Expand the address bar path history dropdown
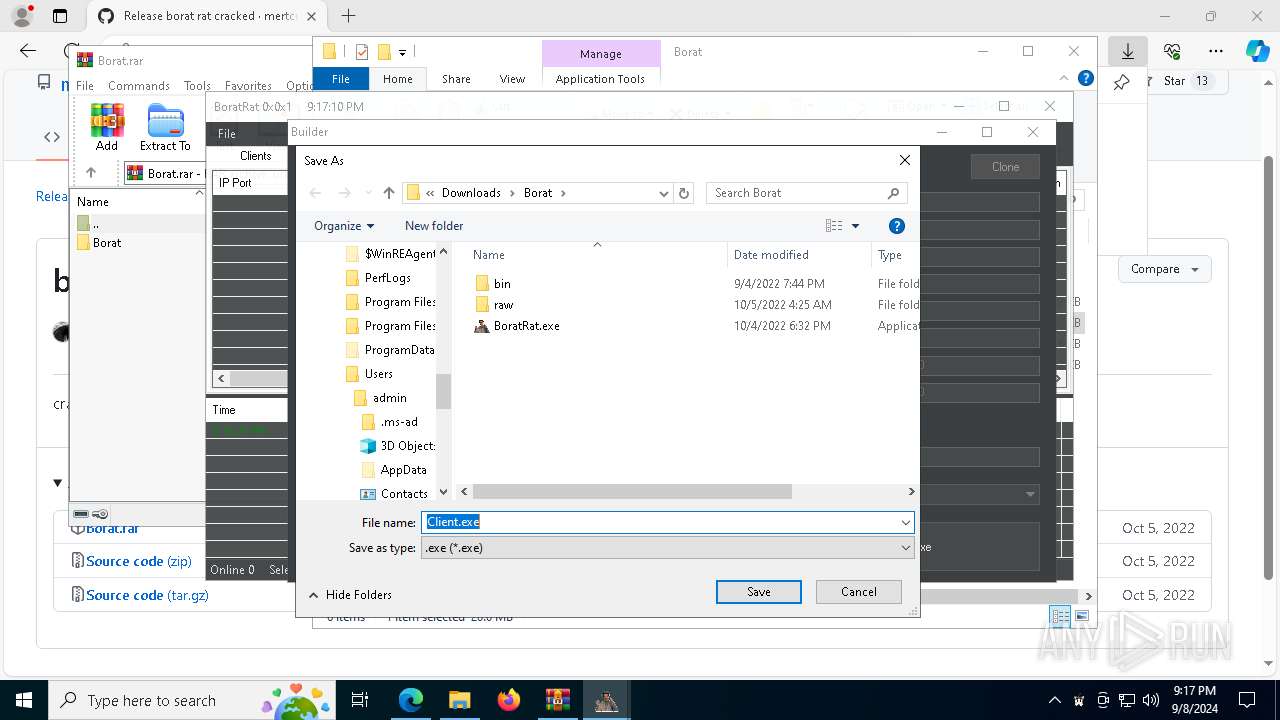1280x720 pixels. click(x=663, y=193)
